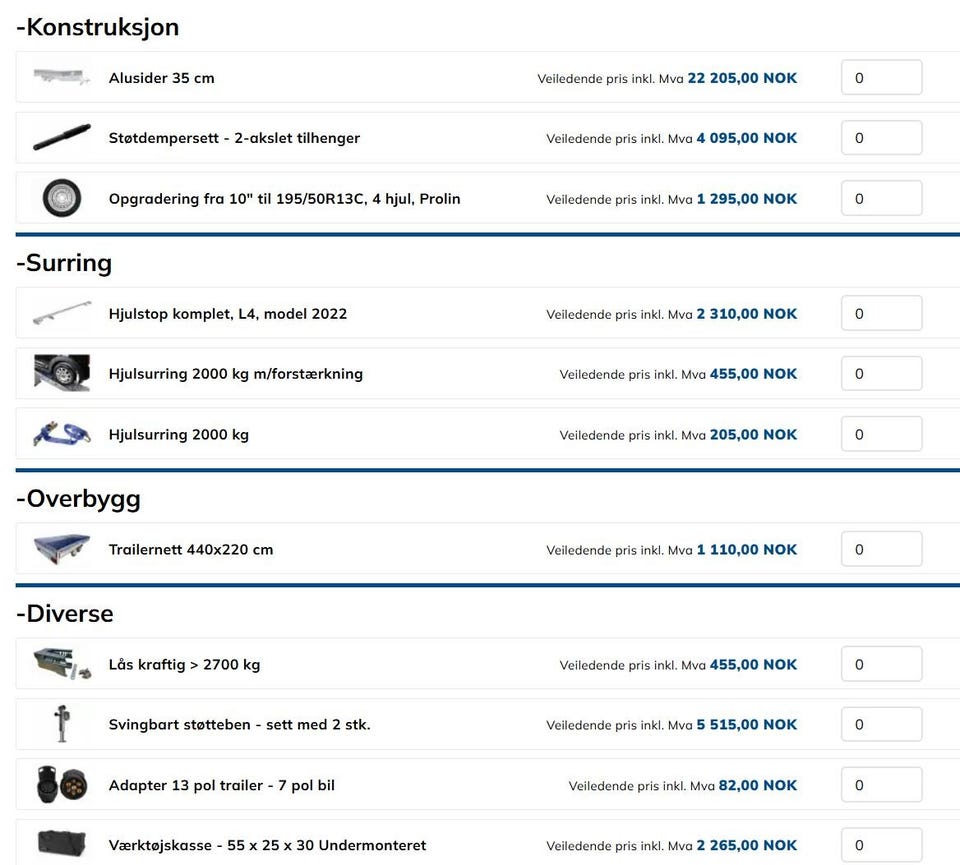This screenshot has height=865, width=960.
Task: Open Opgradering fra 10" til 195/50R13C item
Action: 284,199
